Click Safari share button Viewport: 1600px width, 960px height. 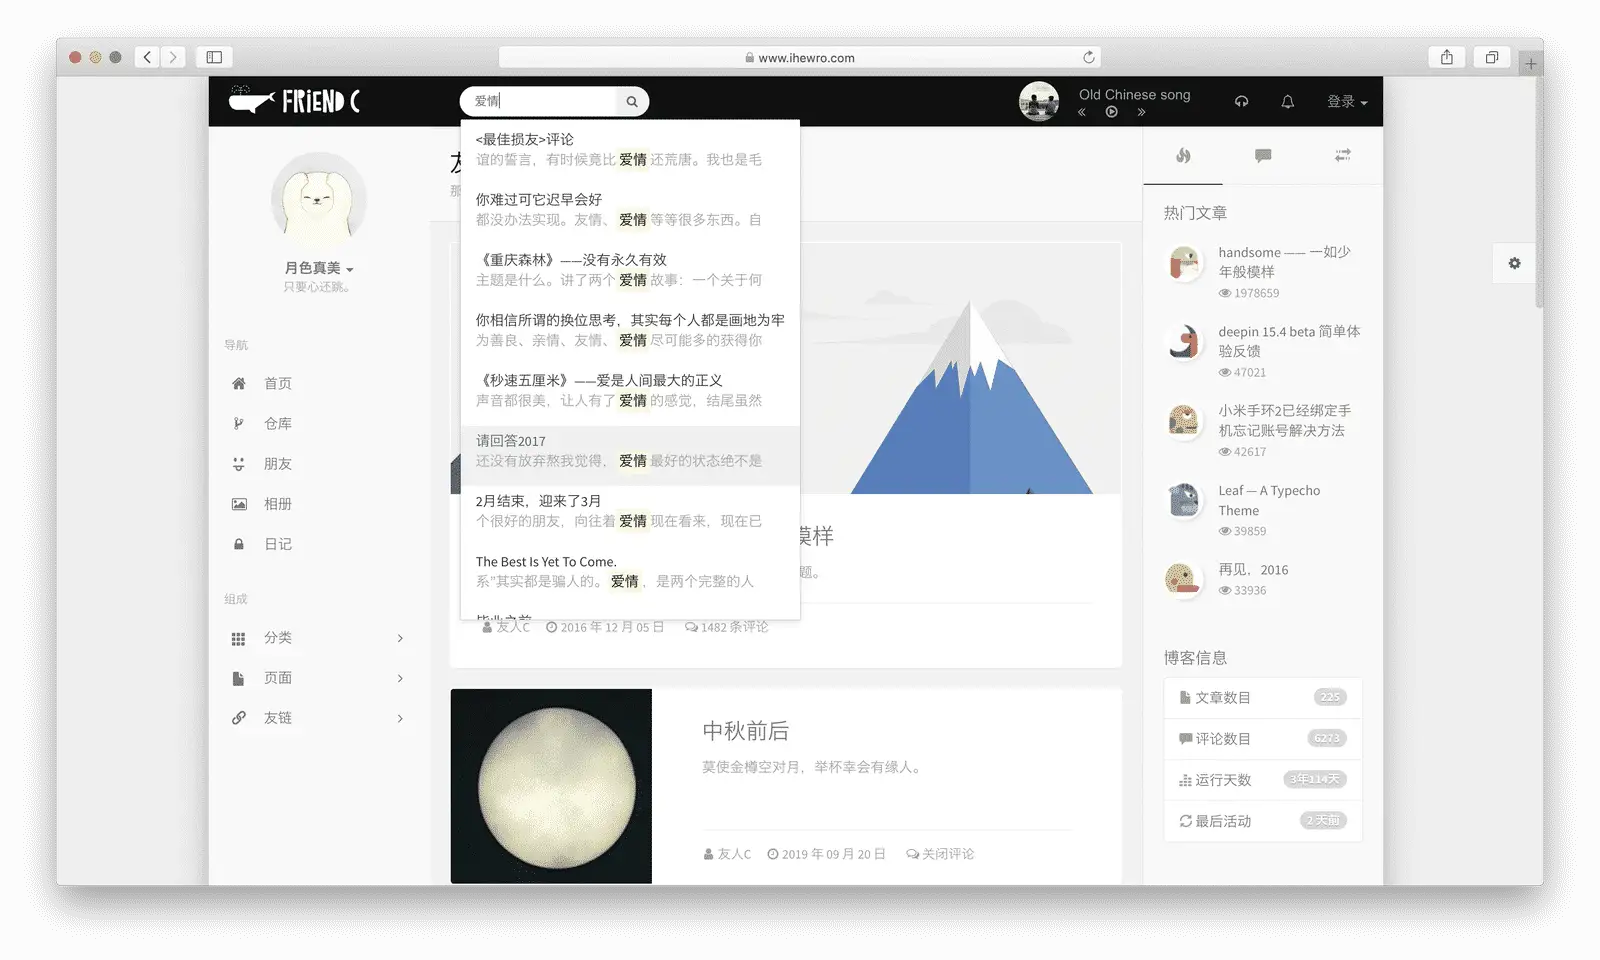(x=1447, y=57)
